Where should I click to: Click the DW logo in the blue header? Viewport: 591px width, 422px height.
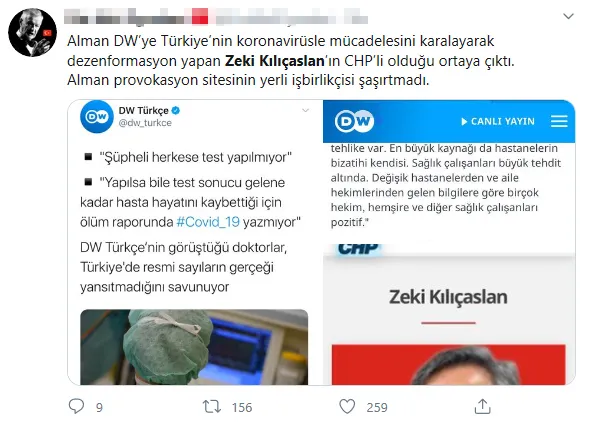(354, 121)
